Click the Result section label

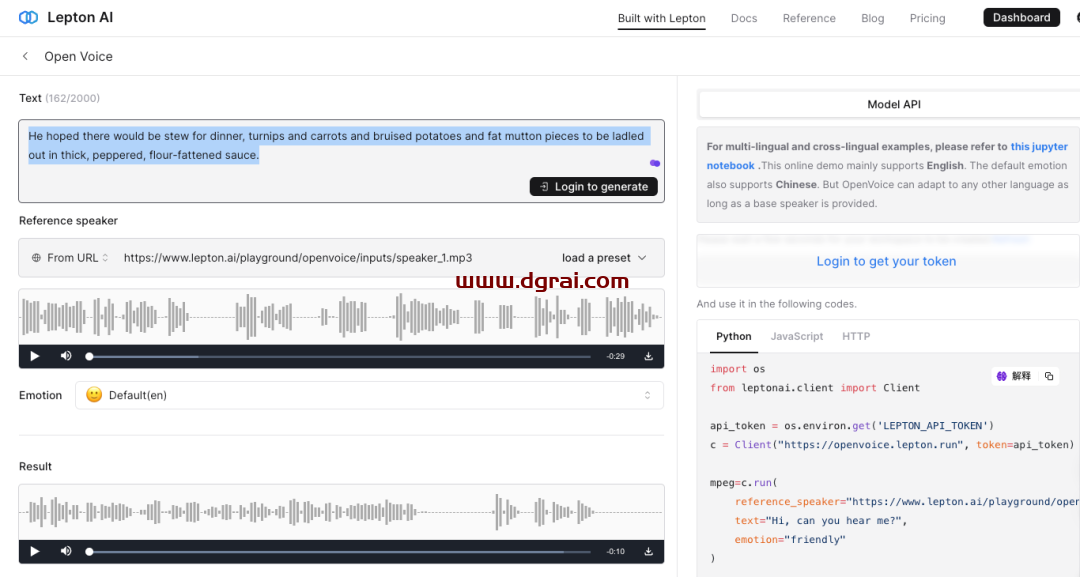click(x=35, y=466)
